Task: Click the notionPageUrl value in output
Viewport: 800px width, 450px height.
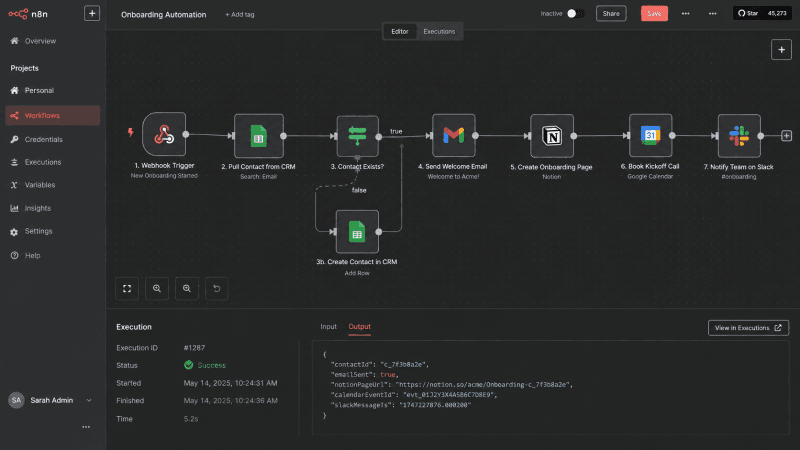Action: [484, 385]
